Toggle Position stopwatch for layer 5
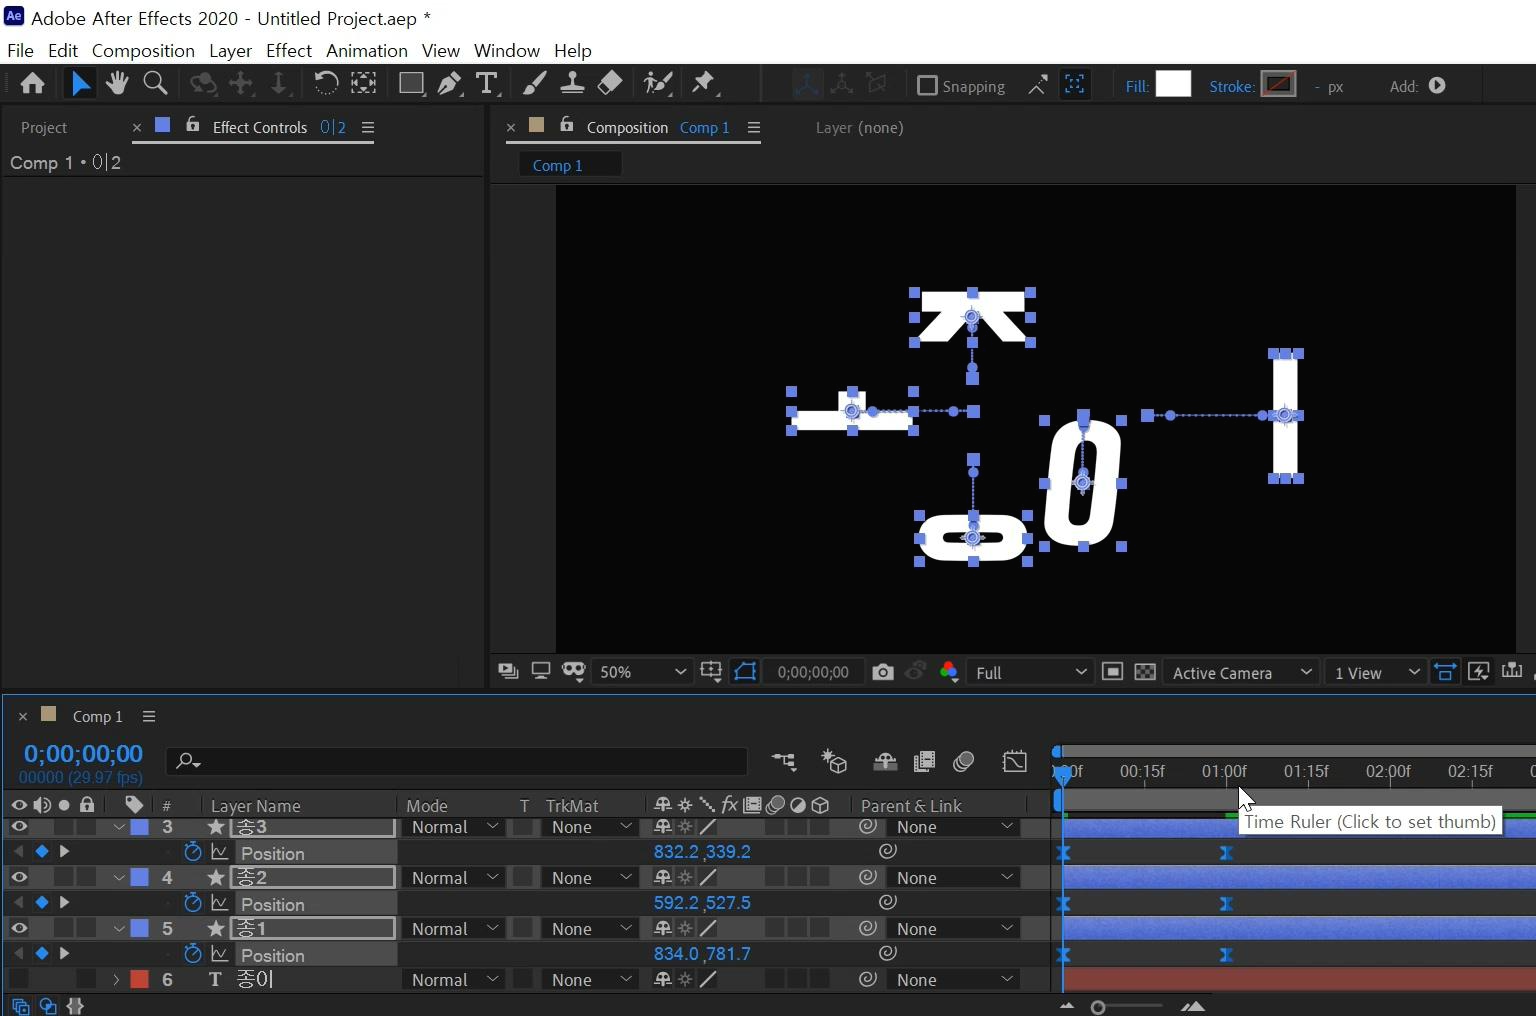The height and width of the screenshot is (1016, 1536). [193, 954]
